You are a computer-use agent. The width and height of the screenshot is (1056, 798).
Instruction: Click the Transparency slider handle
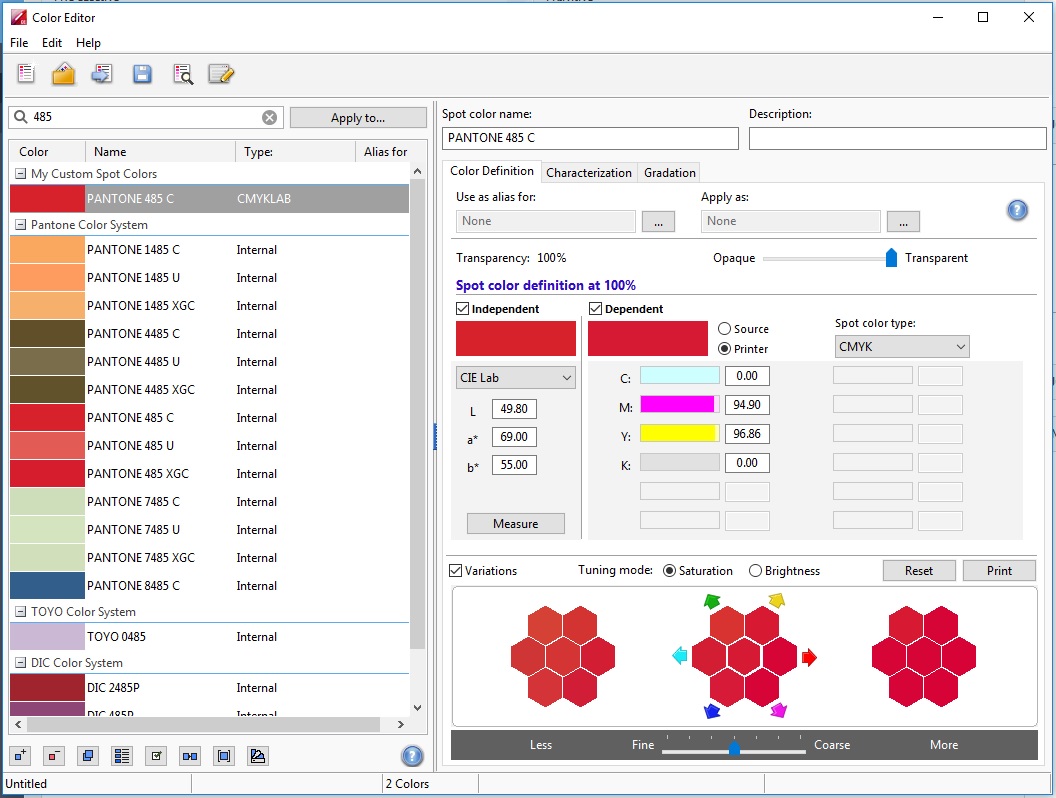[x=891, y=257]
